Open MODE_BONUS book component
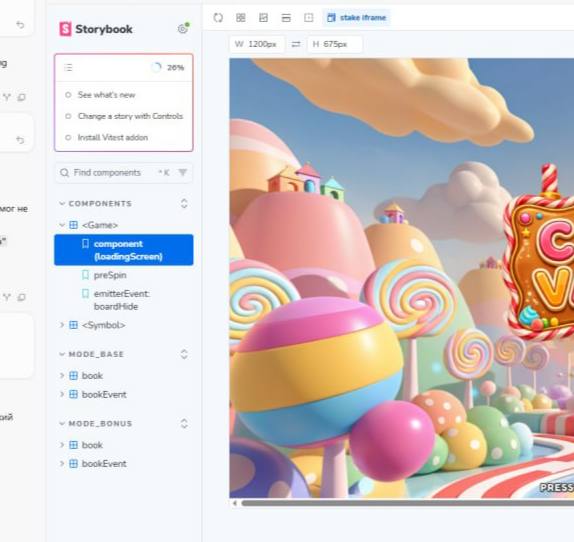The image size is (574, 542). pos(92,445)
